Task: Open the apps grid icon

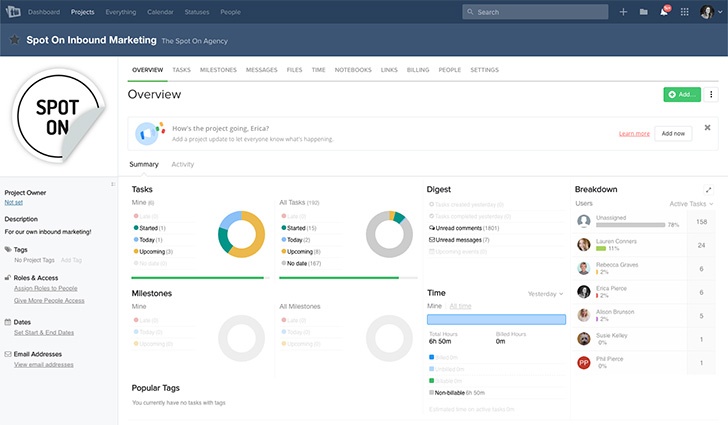Action: [684, 12]
